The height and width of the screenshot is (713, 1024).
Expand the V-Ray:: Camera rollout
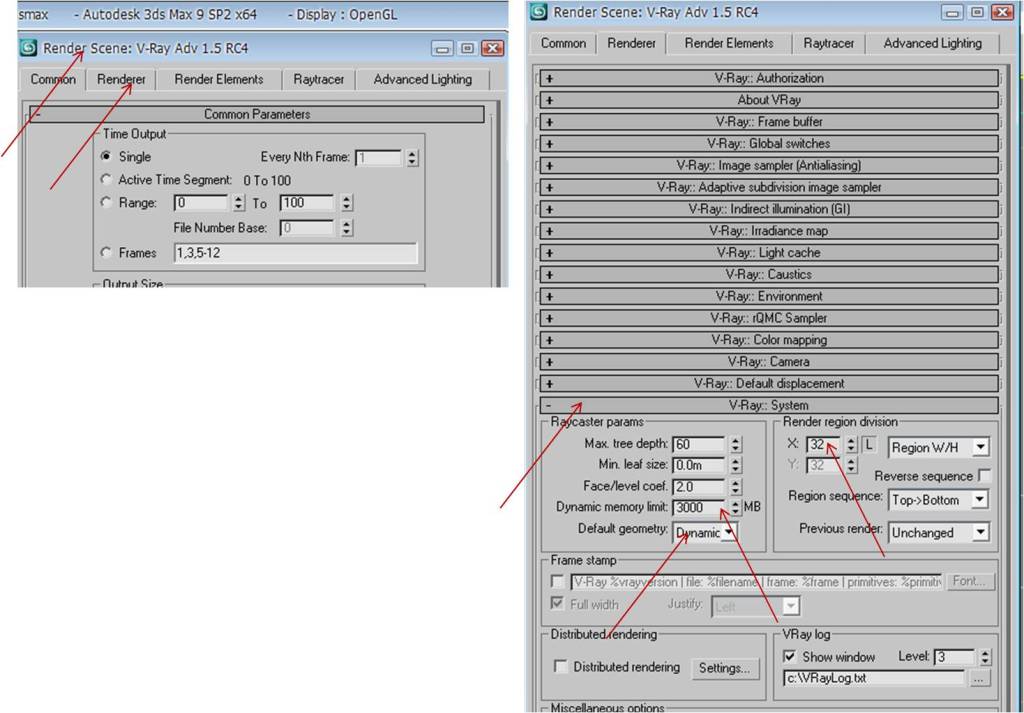coord(769,362)
